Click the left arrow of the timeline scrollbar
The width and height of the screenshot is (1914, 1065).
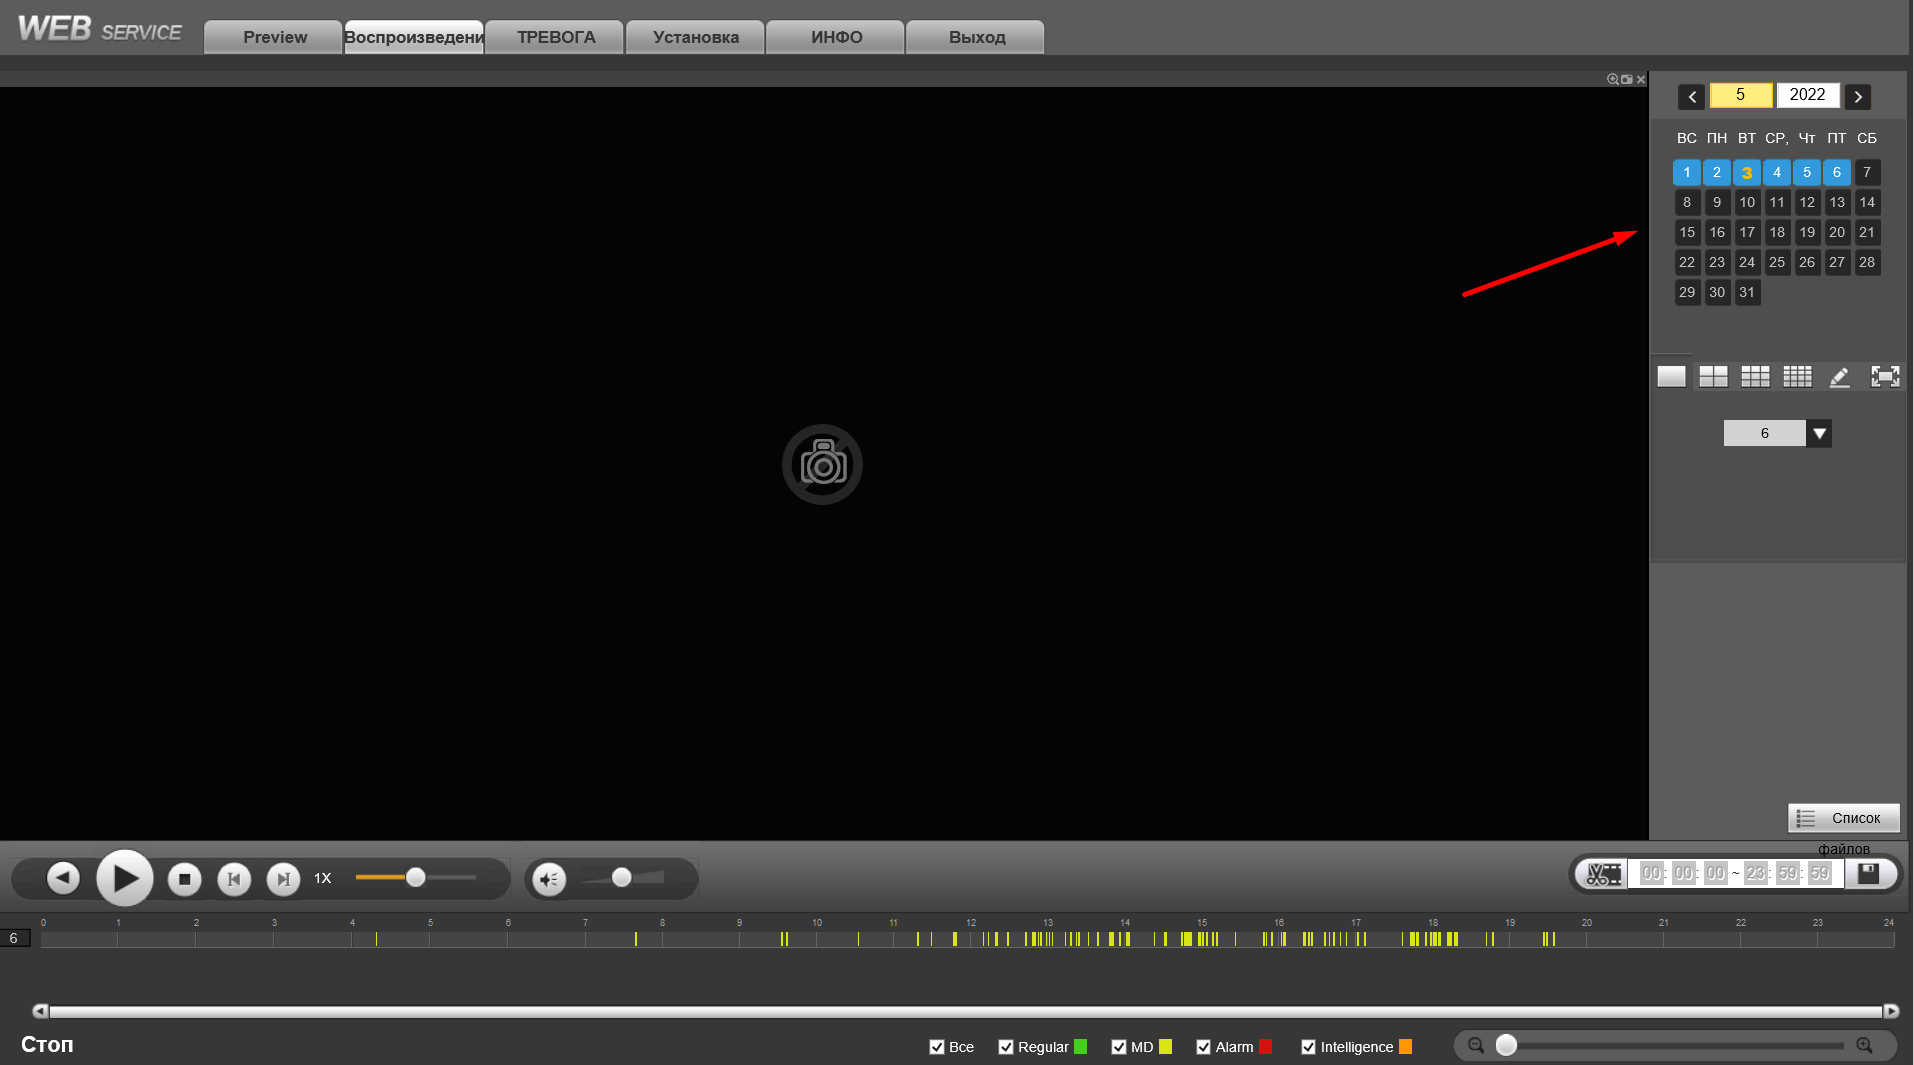click(40, 1011)
